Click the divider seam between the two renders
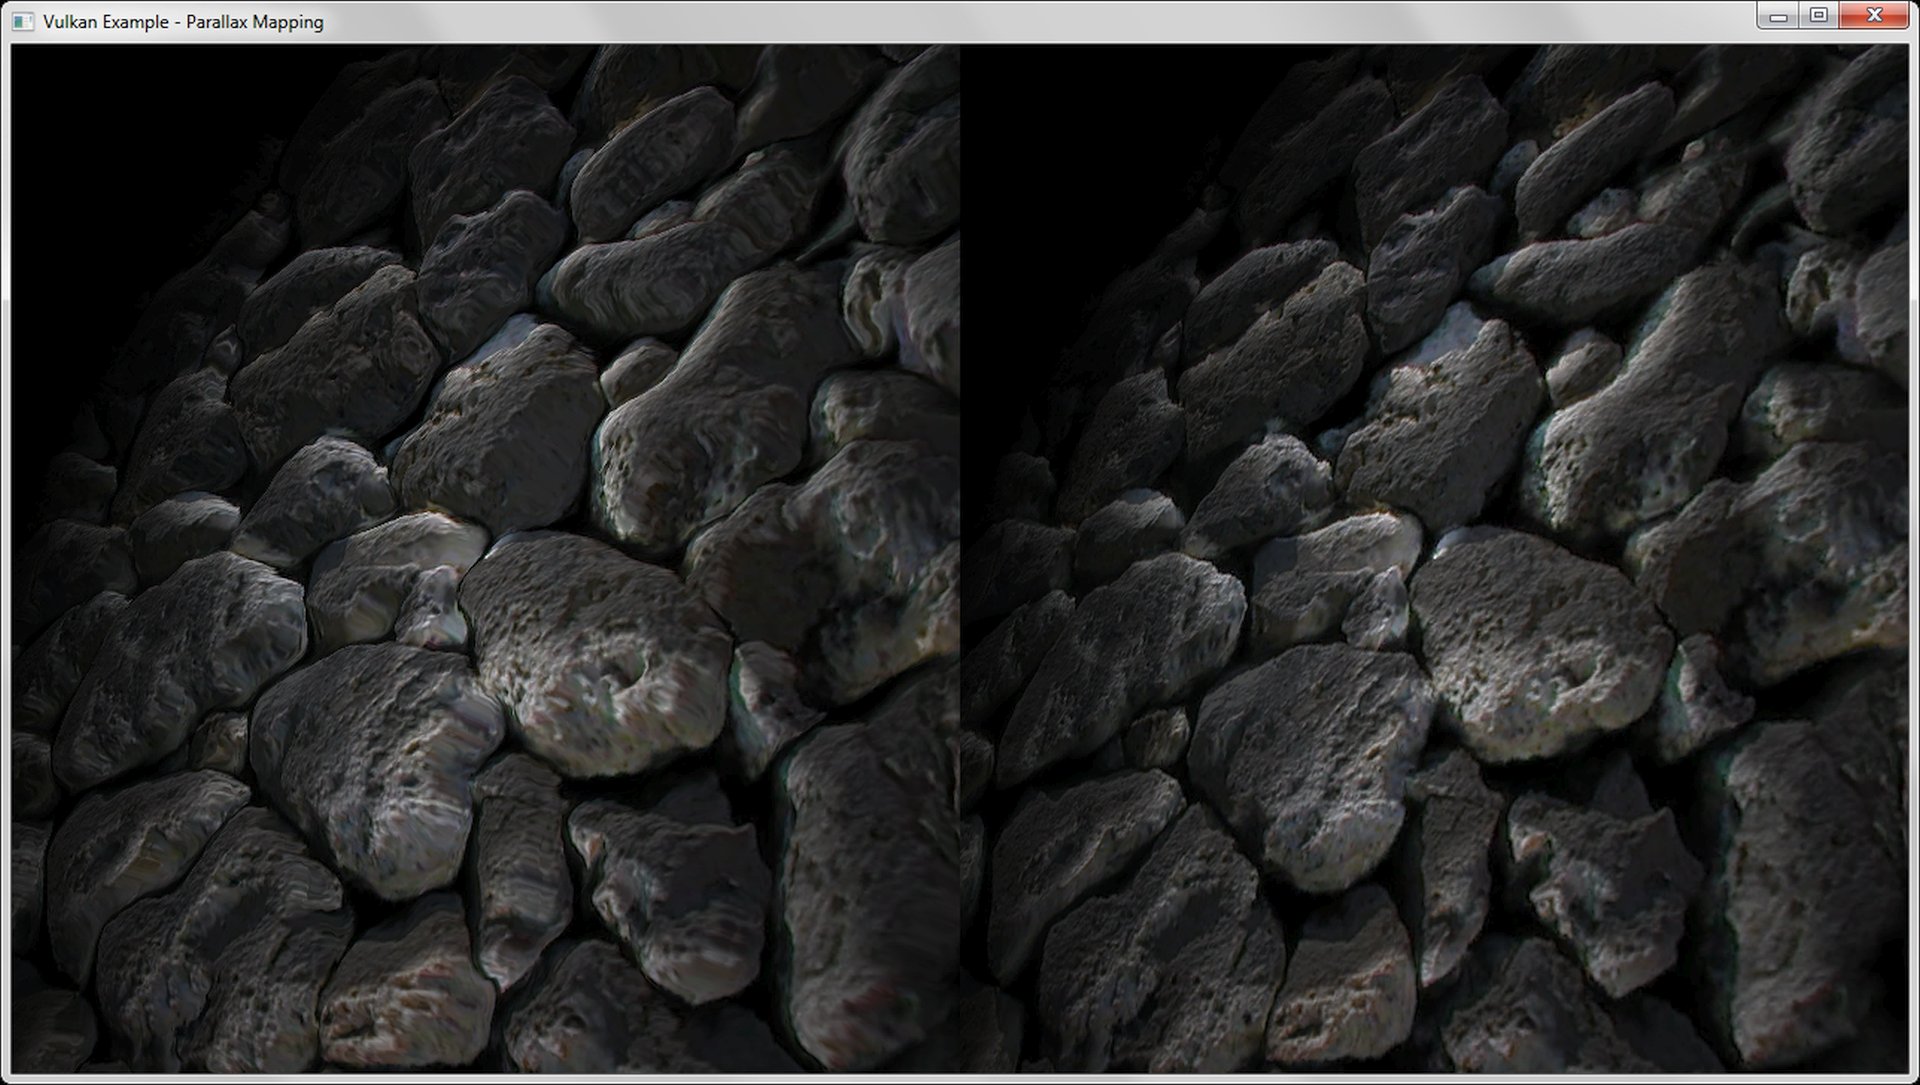Image resolution: width=1920 pixels, height=1085 pixels. point(960,560)
